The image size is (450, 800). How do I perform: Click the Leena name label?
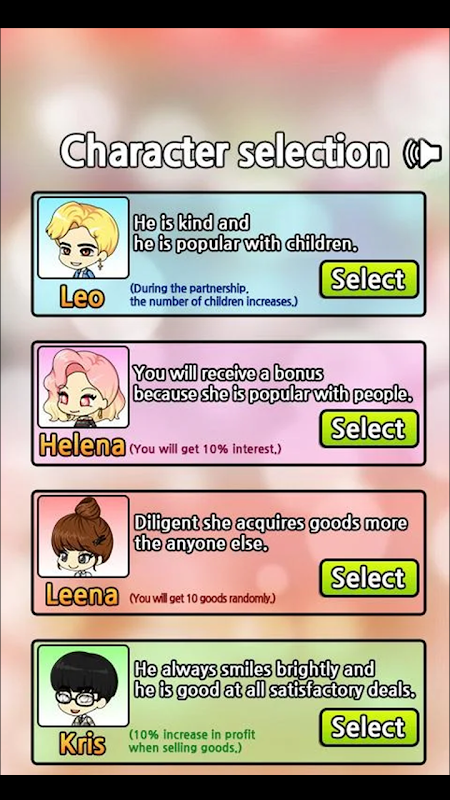point(82,595)
